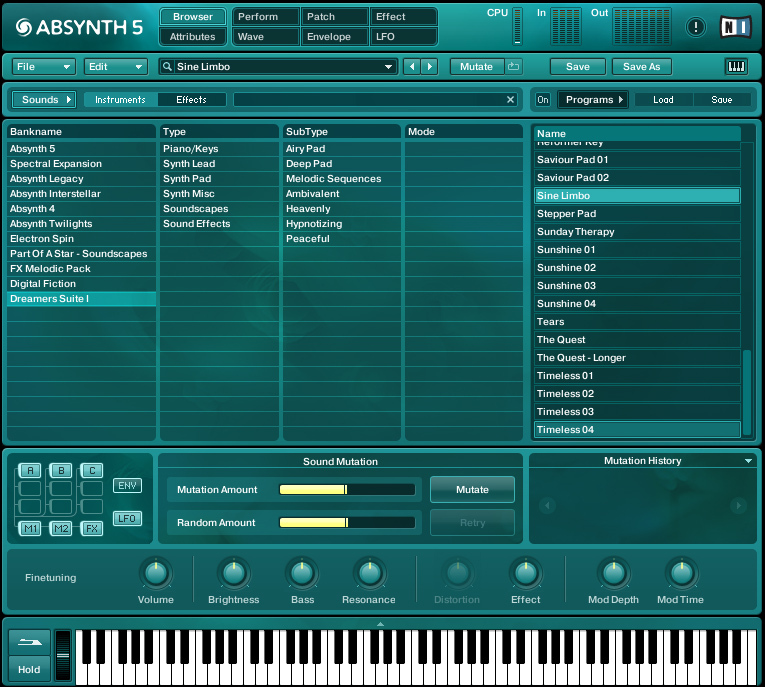Adjust the Mutation Amount slider
Image resolution: width=765 pixels, height=687 pixels.
click(347, 489)
